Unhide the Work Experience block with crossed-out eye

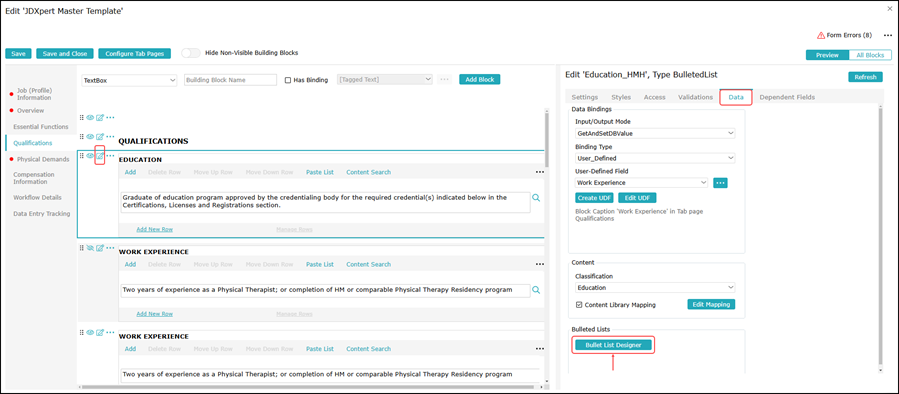90,248
